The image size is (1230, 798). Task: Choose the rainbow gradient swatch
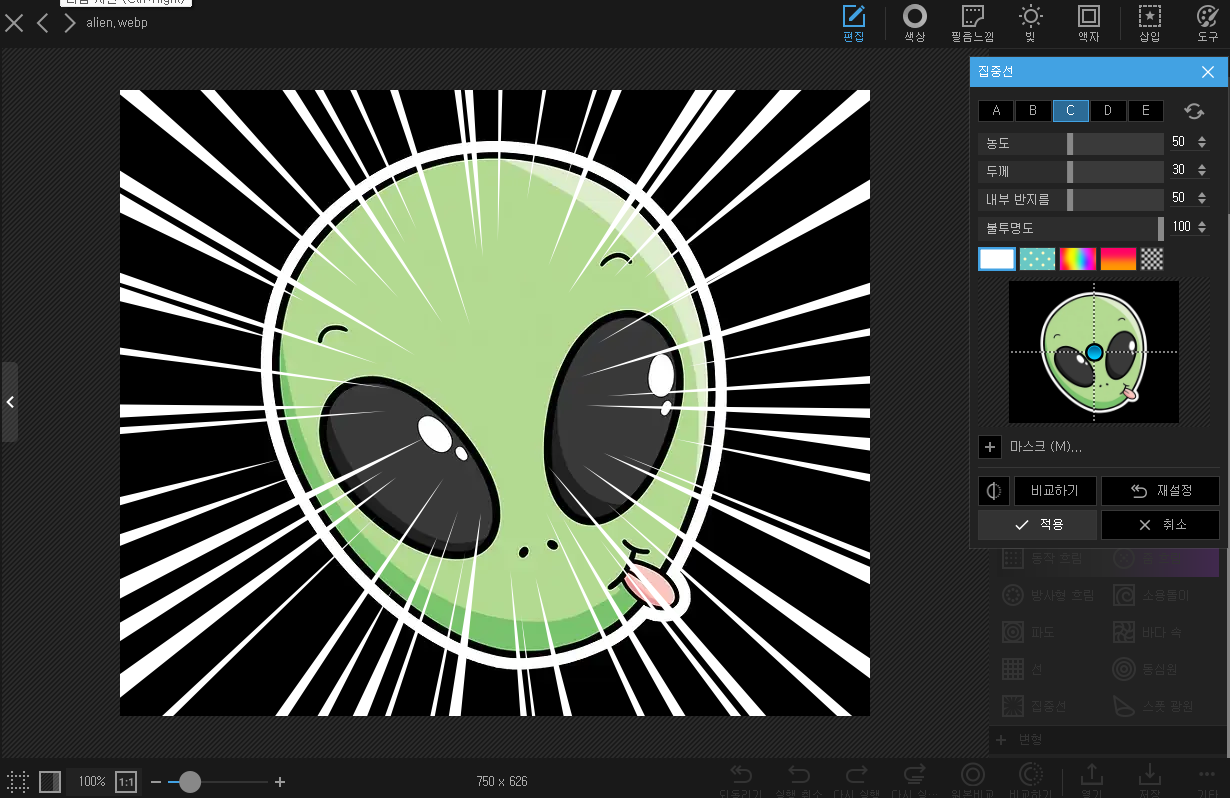click(1077, 259)
